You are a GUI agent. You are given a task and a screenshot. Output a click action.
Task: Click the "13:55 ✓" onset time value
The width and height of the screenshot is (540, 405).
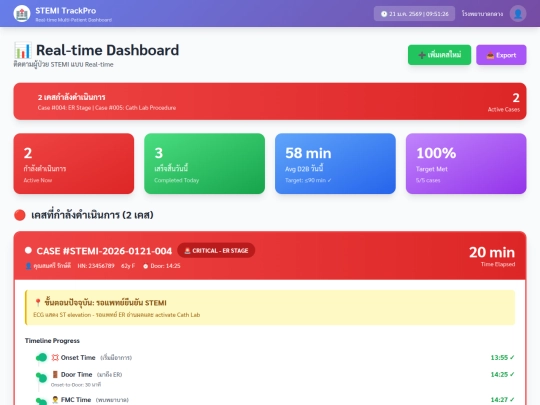(502, 357)
